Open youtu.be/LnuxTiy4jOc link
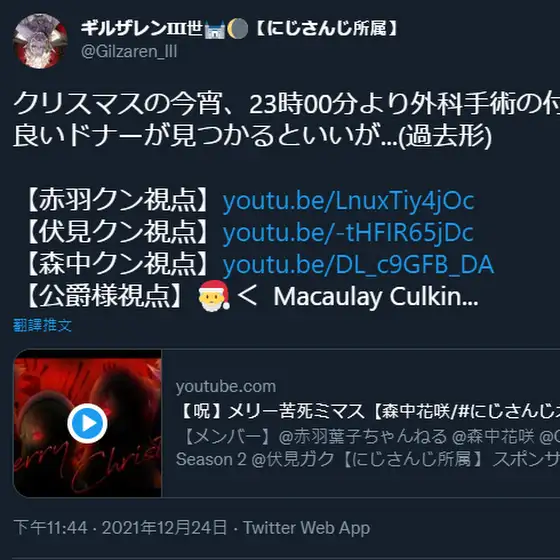Viewport: 560px width, 560px height. (348, 201)
